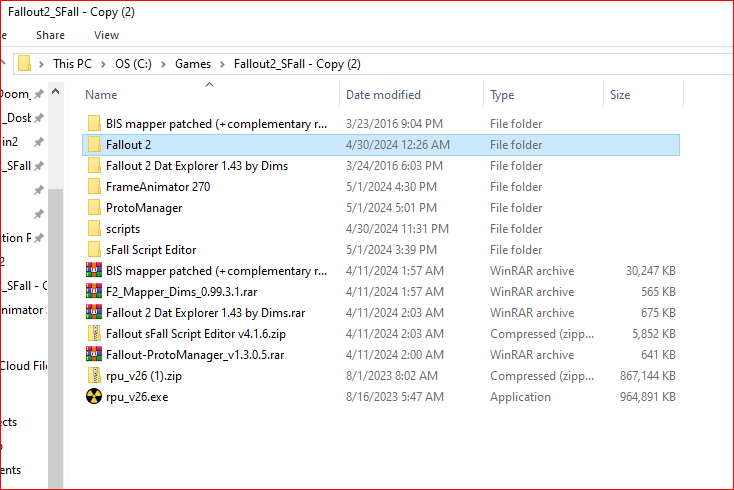Select the file name 'rpu_v26.exe'
Screen dimensions: 734x490
click(137, 397)
